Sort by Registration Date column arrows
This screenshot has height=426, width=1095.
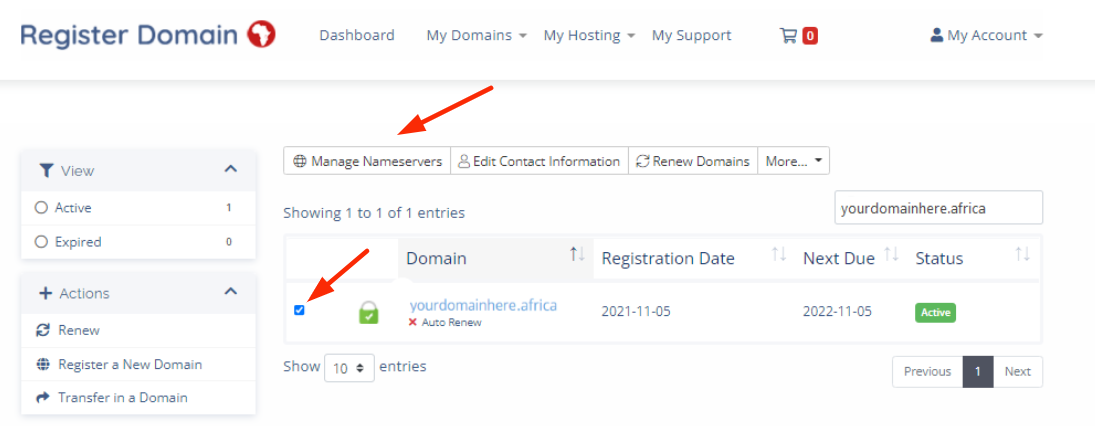(x=780, y=256)
